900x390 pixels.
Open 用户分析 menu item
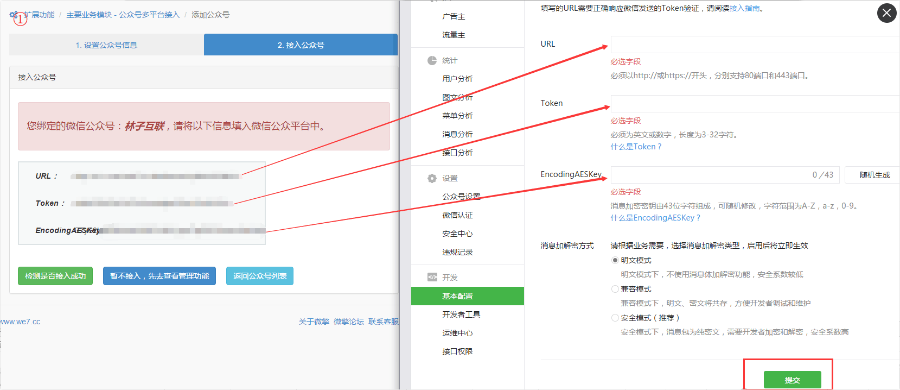pyautogui.click(x=457, y=78)
